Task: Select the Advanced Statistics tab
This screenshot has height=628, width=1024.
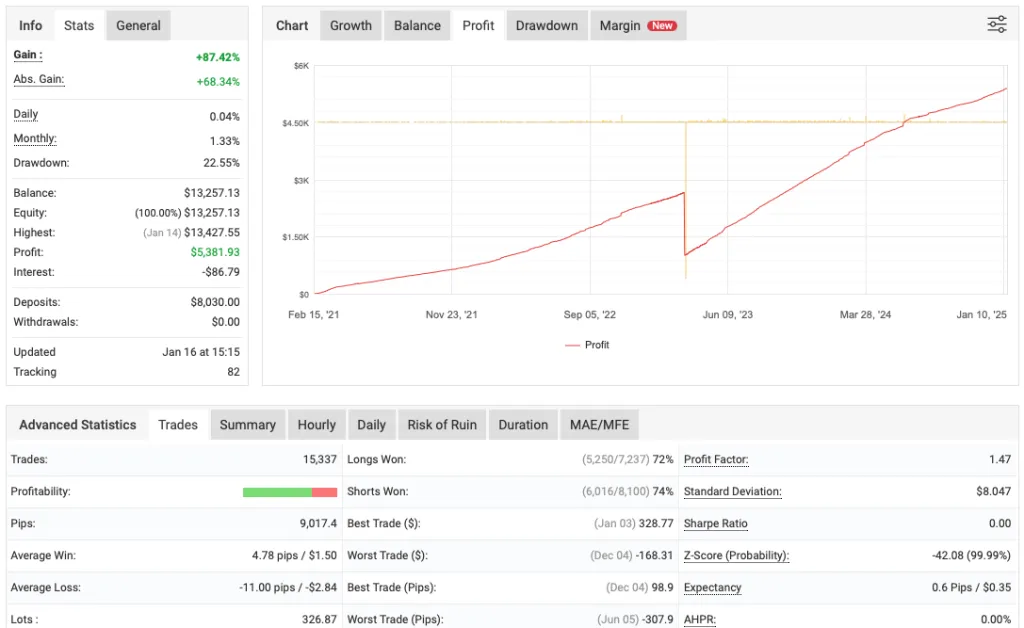Action: click(x=77, y=424)
